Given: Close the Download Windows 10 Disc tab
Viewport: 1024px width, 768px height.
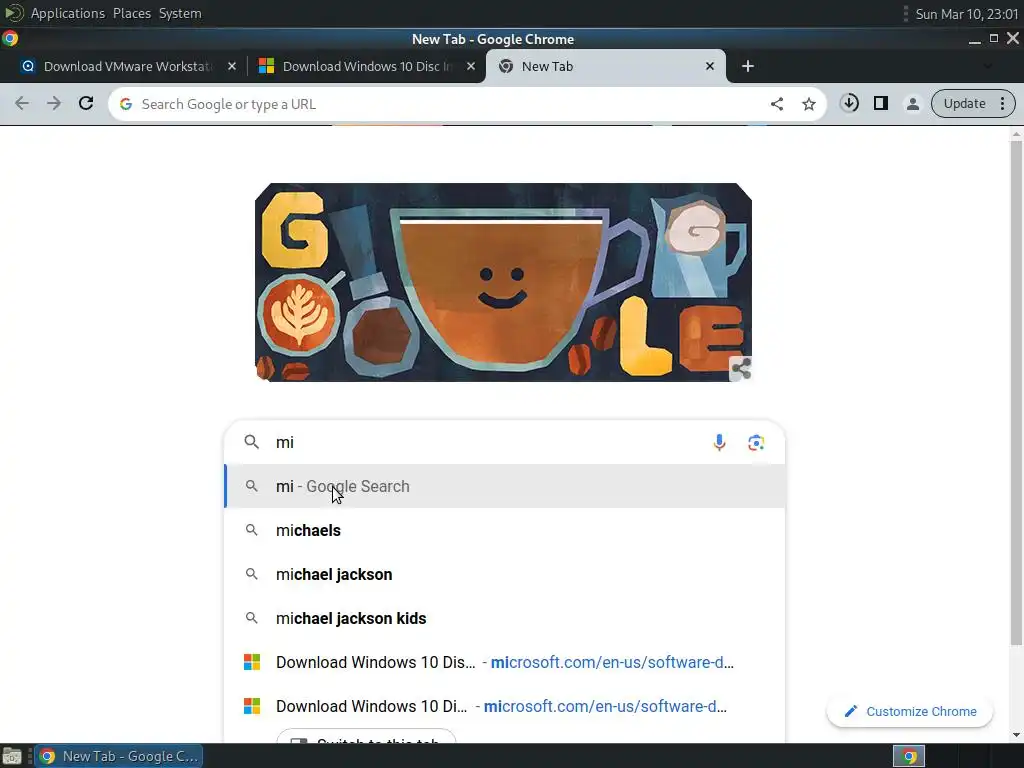Looking at the screenshot, I should coord(470,66).
